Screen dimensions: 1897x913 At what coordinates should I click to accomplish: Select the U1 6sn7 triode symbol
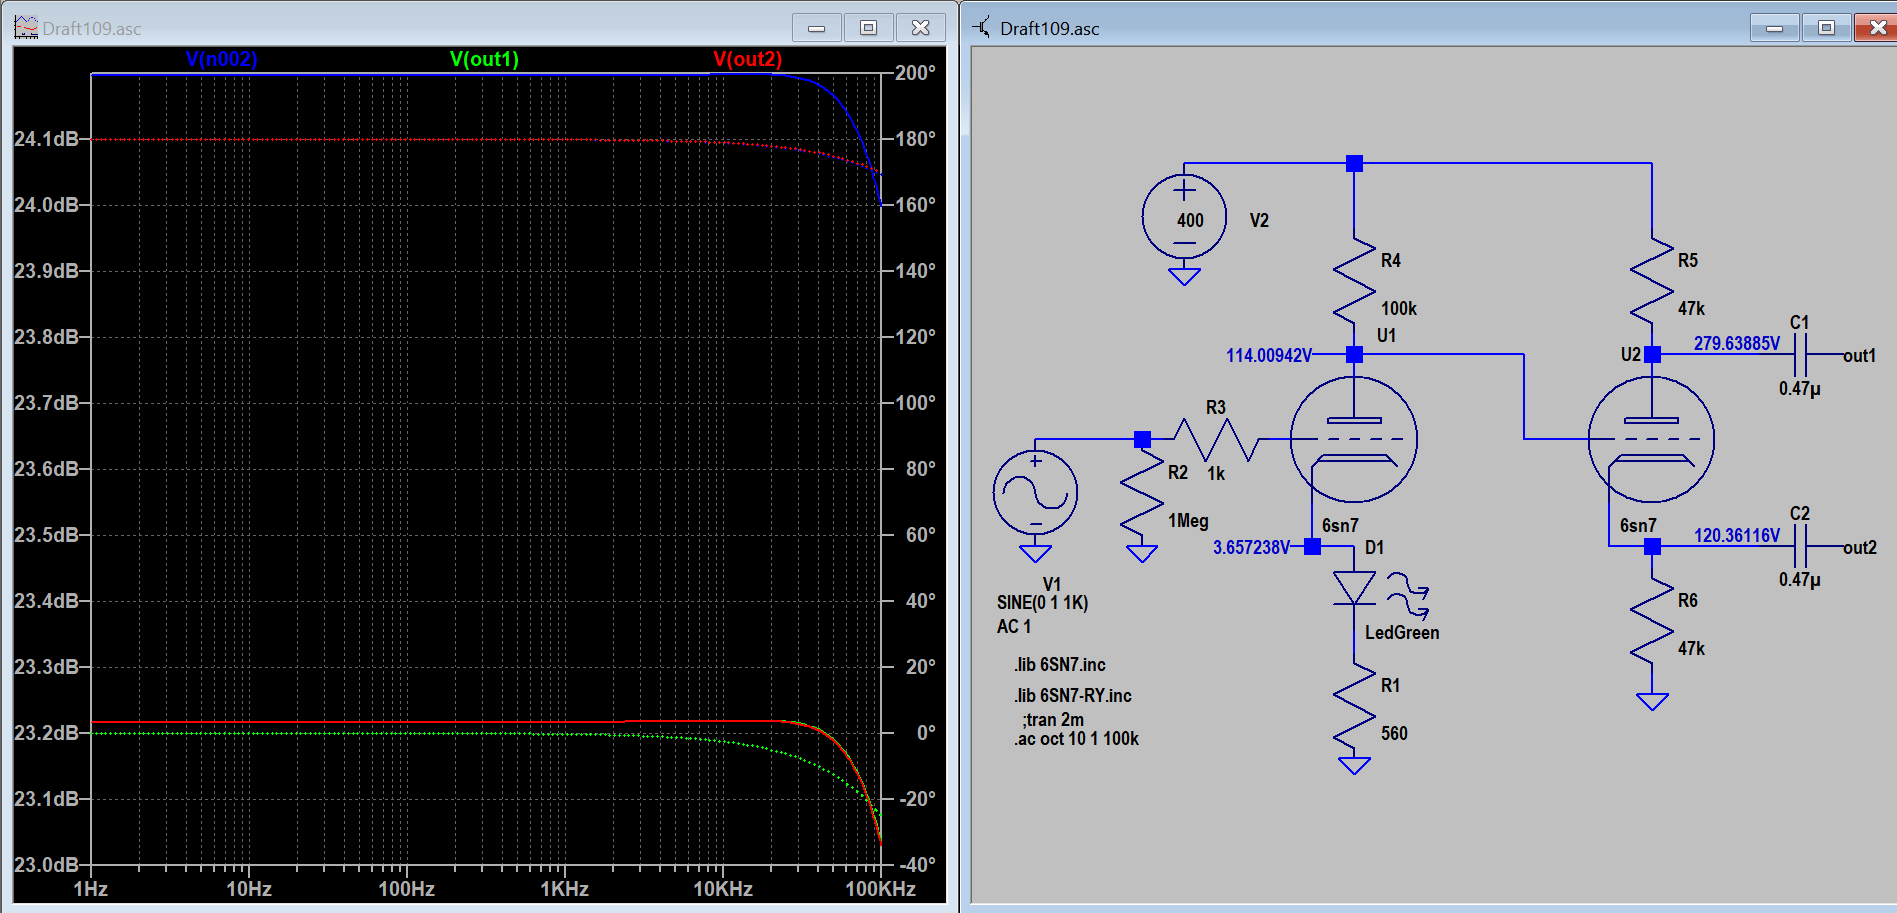[1353, 439]
